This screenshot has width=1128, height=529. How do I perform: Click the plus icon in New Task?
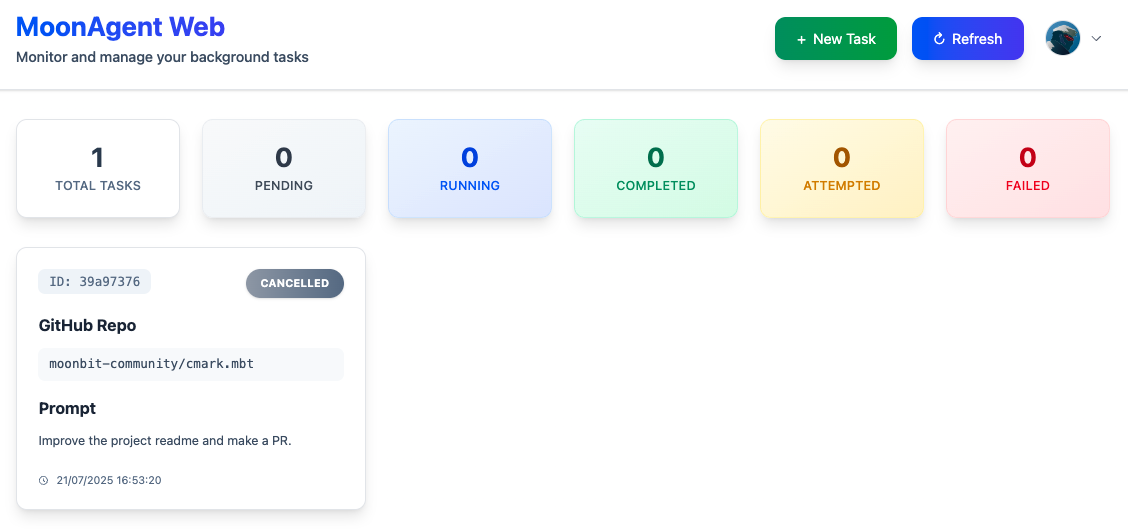[x=801, y=39]
